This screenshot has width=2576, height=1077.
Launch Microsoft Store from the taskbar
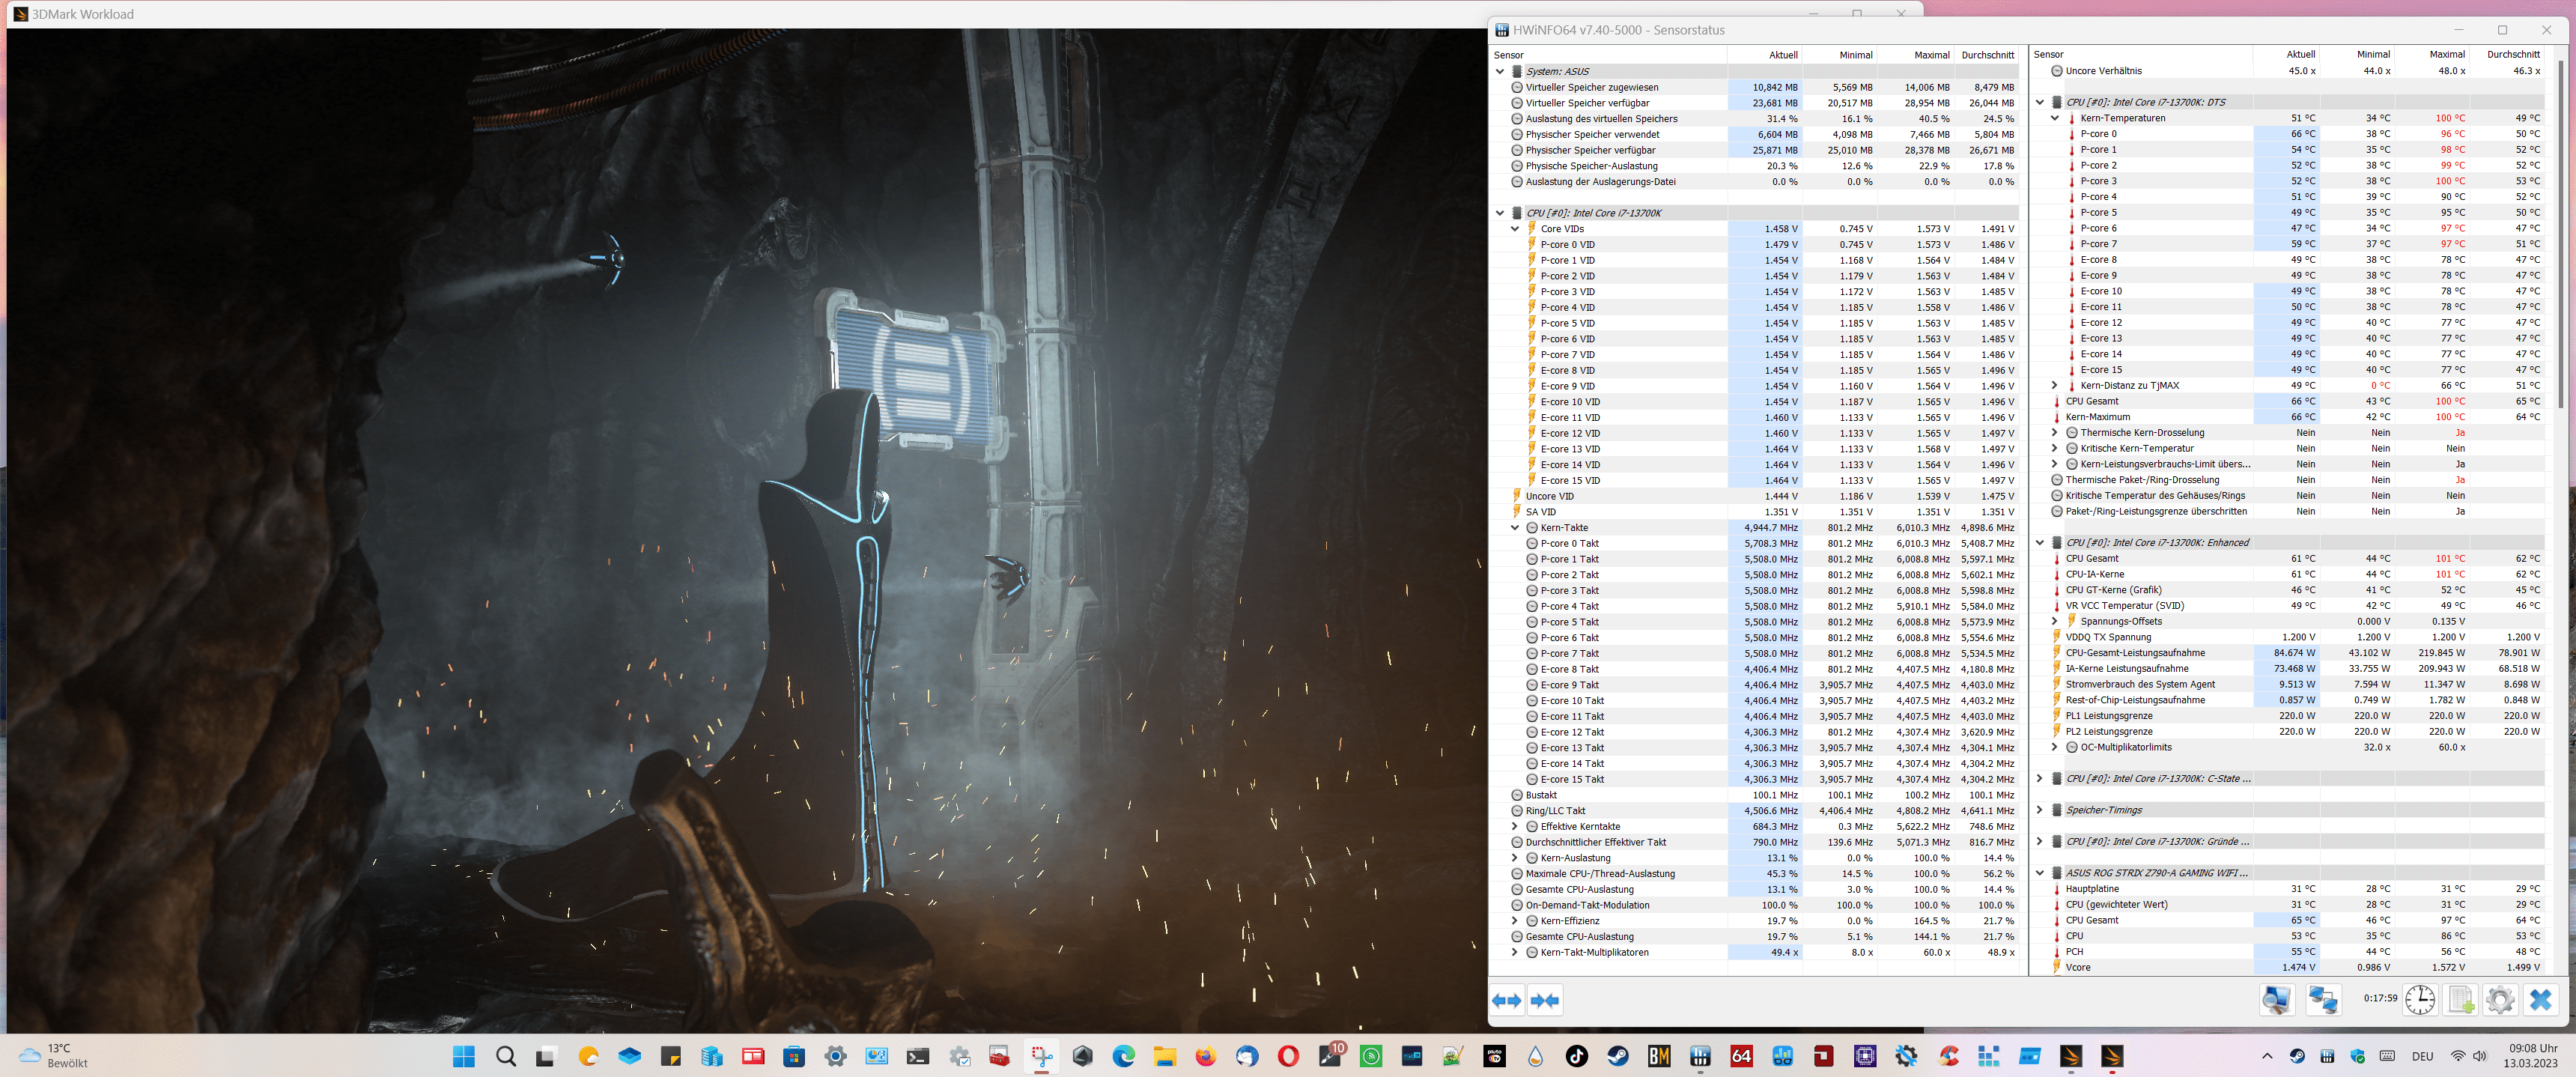pyautogui.click(x=794, y=1056)
